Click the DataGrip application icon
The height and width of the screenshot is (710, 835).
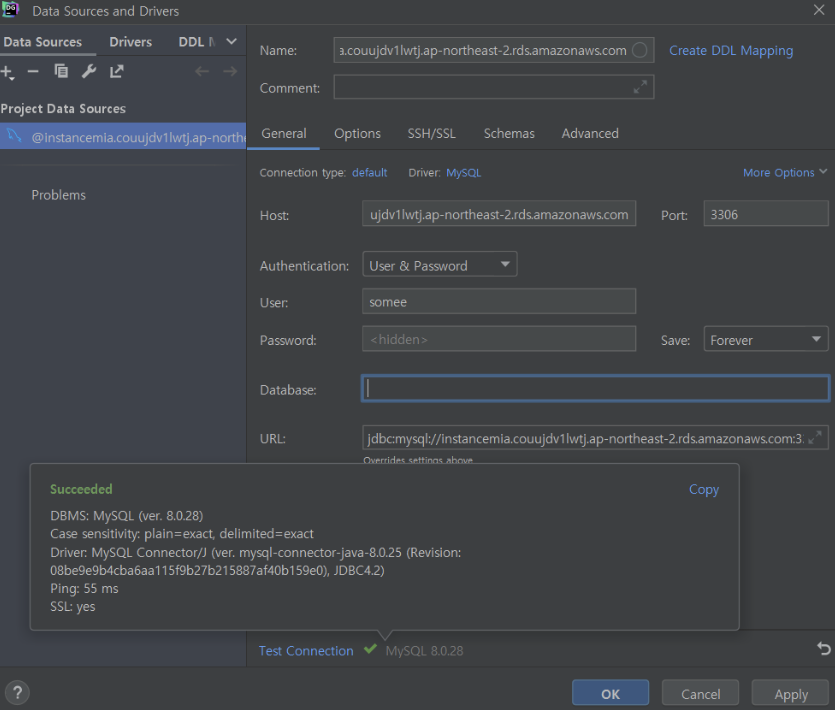pyautogui.click(x=10, y=9)
